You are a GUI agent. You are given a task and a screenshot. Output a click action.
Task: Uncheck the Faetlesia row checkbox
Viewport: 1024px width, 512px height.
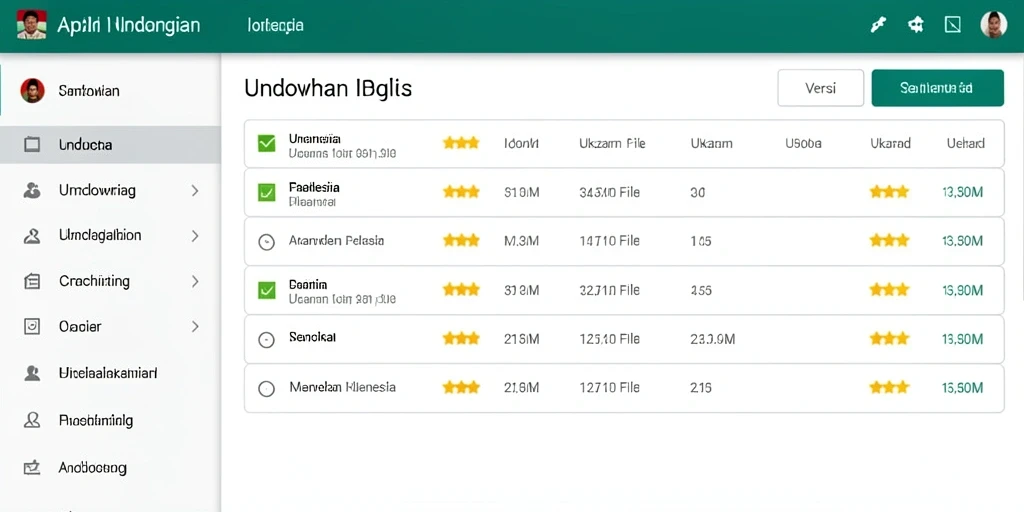tap(266, 192)
